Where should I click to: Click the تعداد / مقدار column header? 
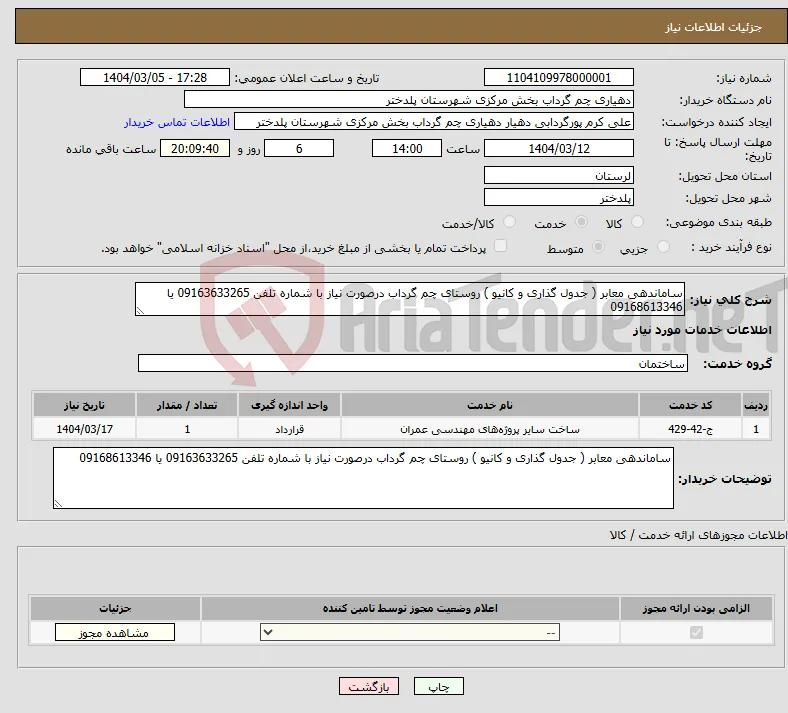pyautogui.click(x=186, y=405)
